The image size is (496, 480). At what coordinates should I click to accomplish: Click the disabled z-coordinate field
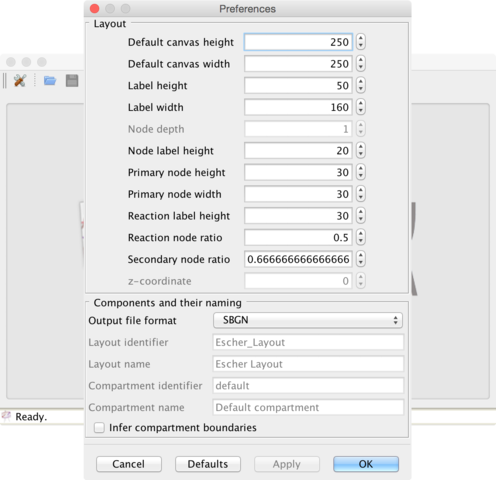[298, 281]
